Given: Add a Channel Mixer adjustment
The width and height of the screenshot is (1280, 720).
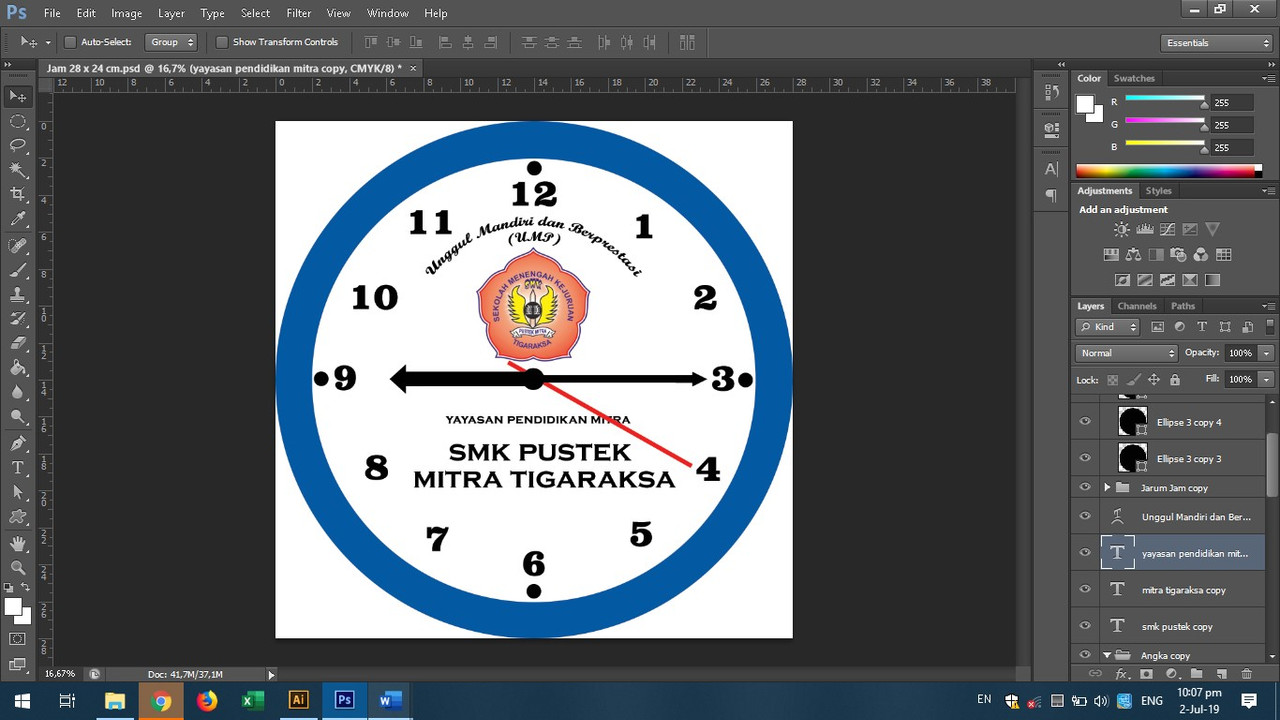Looking at the screenshot, I should coord(1201,255).
